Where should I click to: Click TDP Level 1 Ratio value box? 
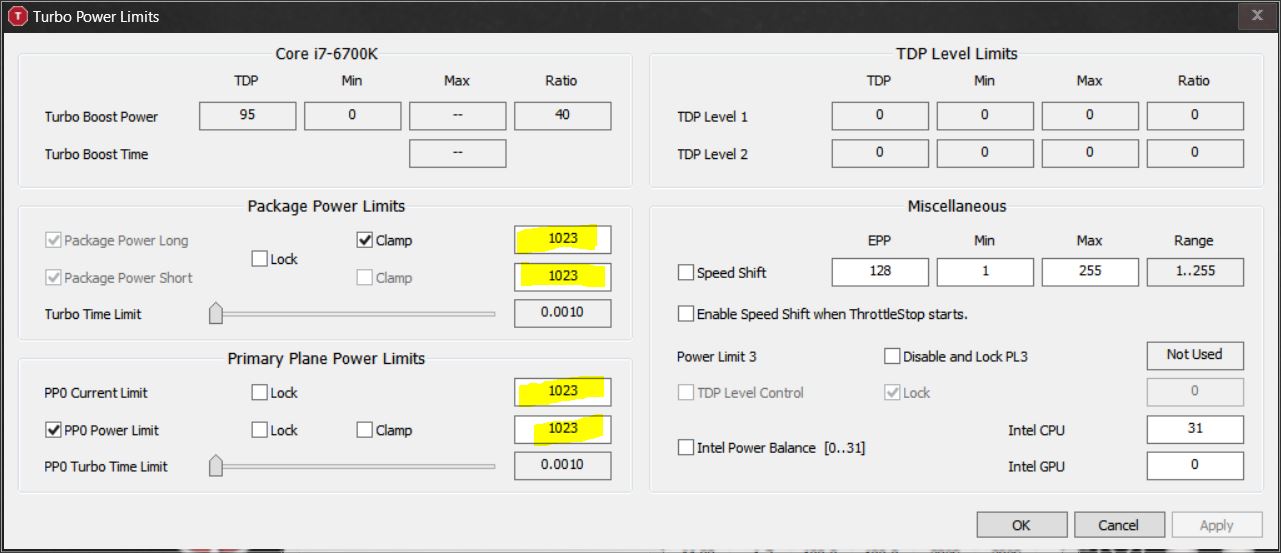click(x=1195, y=116)
